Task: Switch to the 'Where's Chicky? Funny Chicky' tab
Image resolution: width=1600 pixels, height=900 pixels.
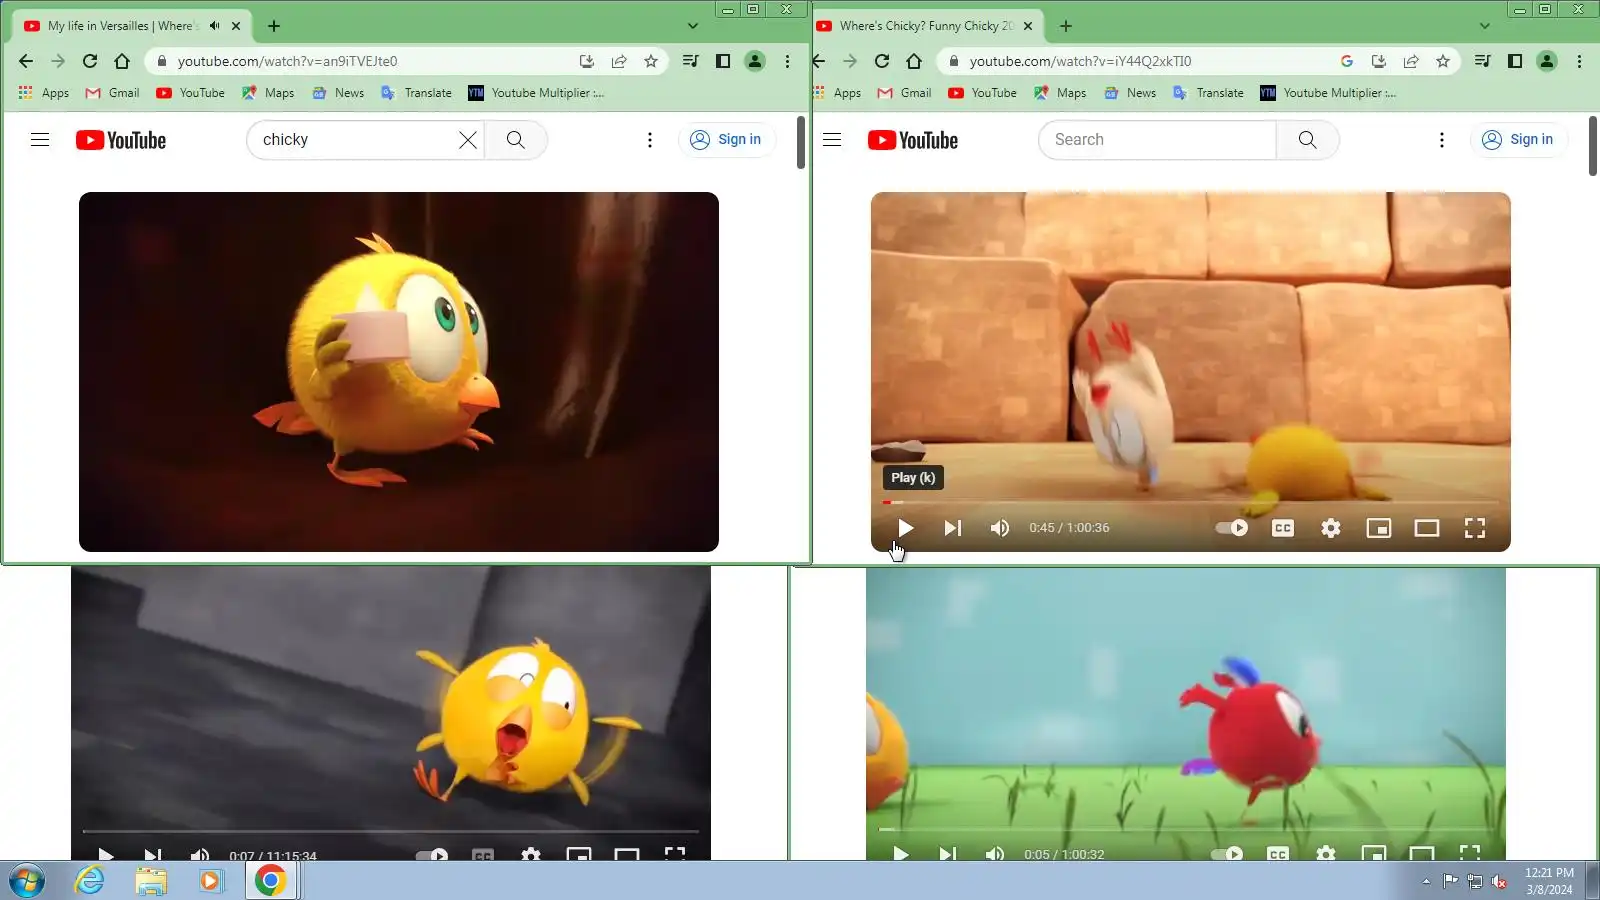Action: (x=925, y=26)
